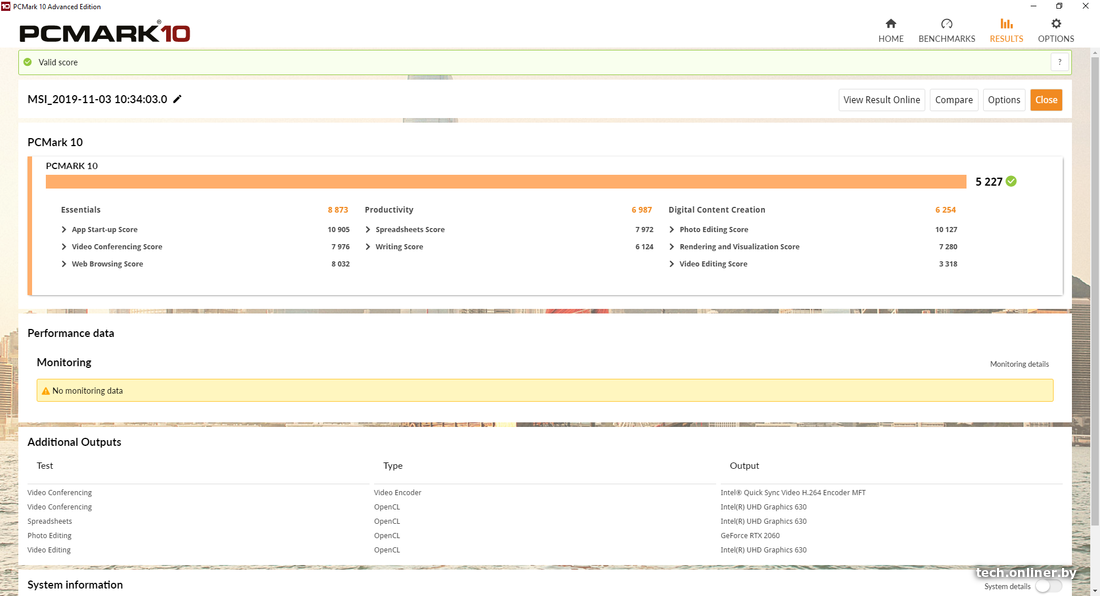Click the Compare button

(953, 100)
